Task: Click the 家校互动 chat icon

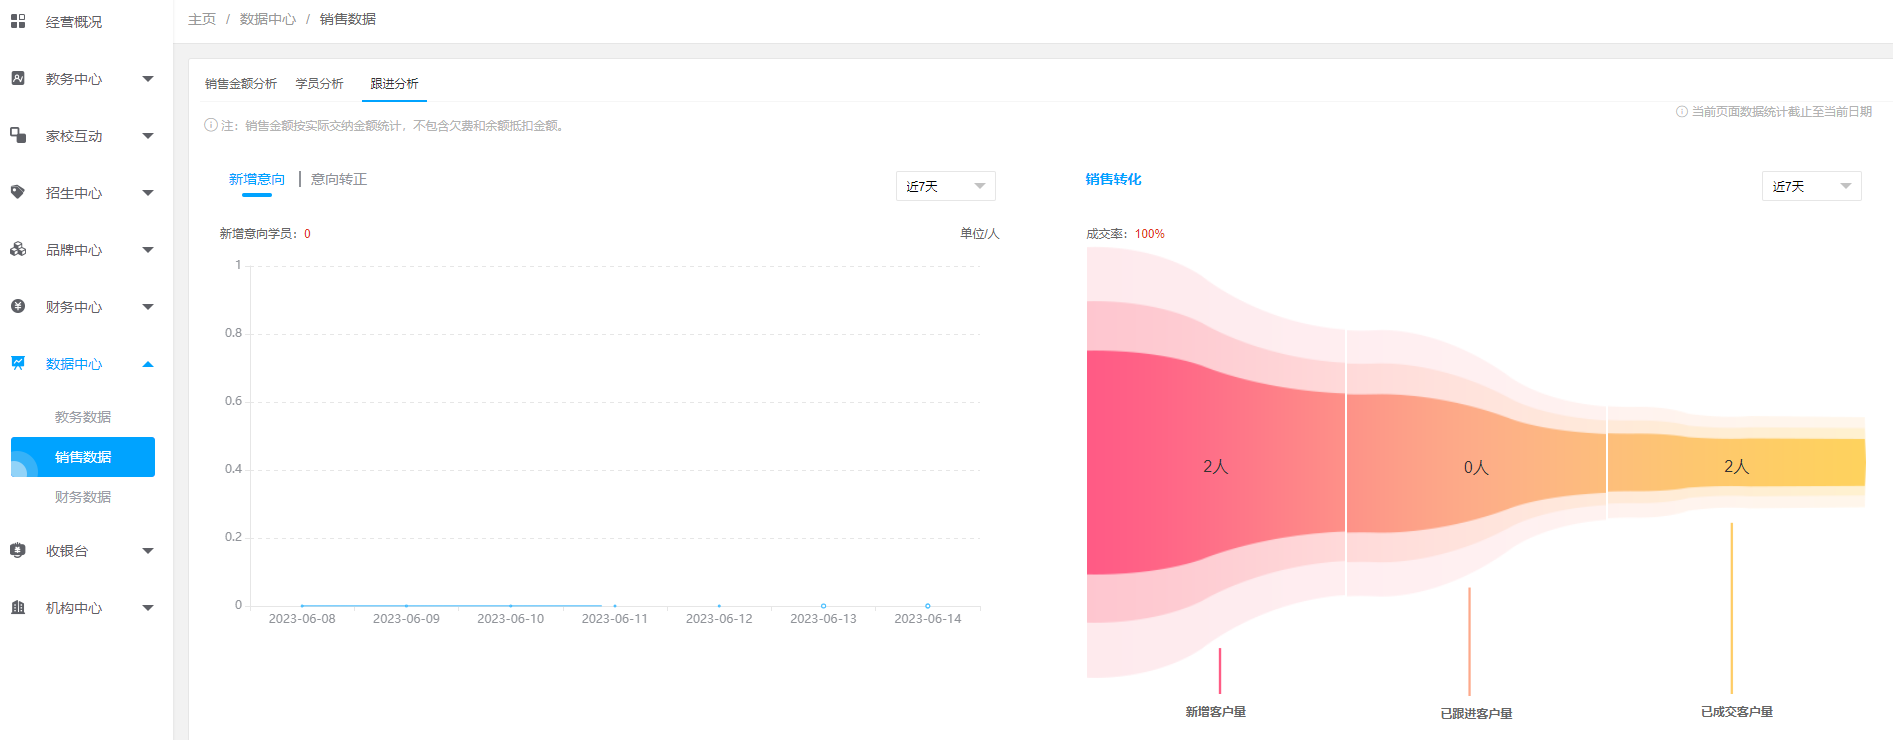Action: pyautogui.click(x=18, y=135)
